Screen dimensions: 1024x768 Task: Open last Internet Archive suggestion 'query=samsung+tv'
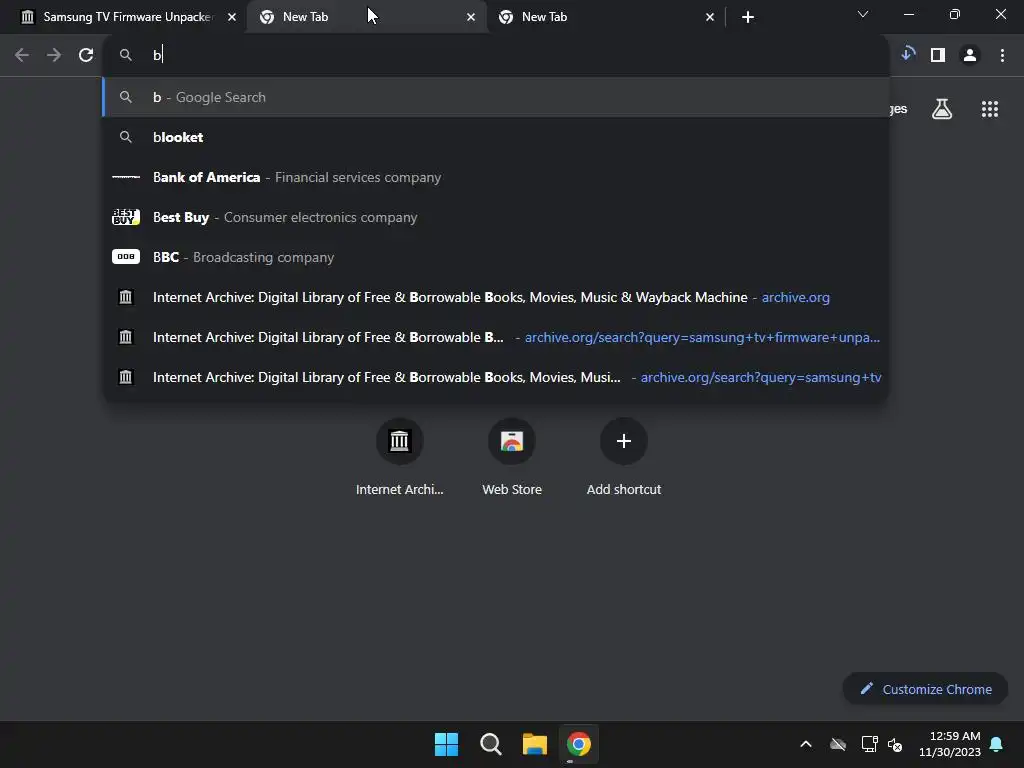click(496, 377)
